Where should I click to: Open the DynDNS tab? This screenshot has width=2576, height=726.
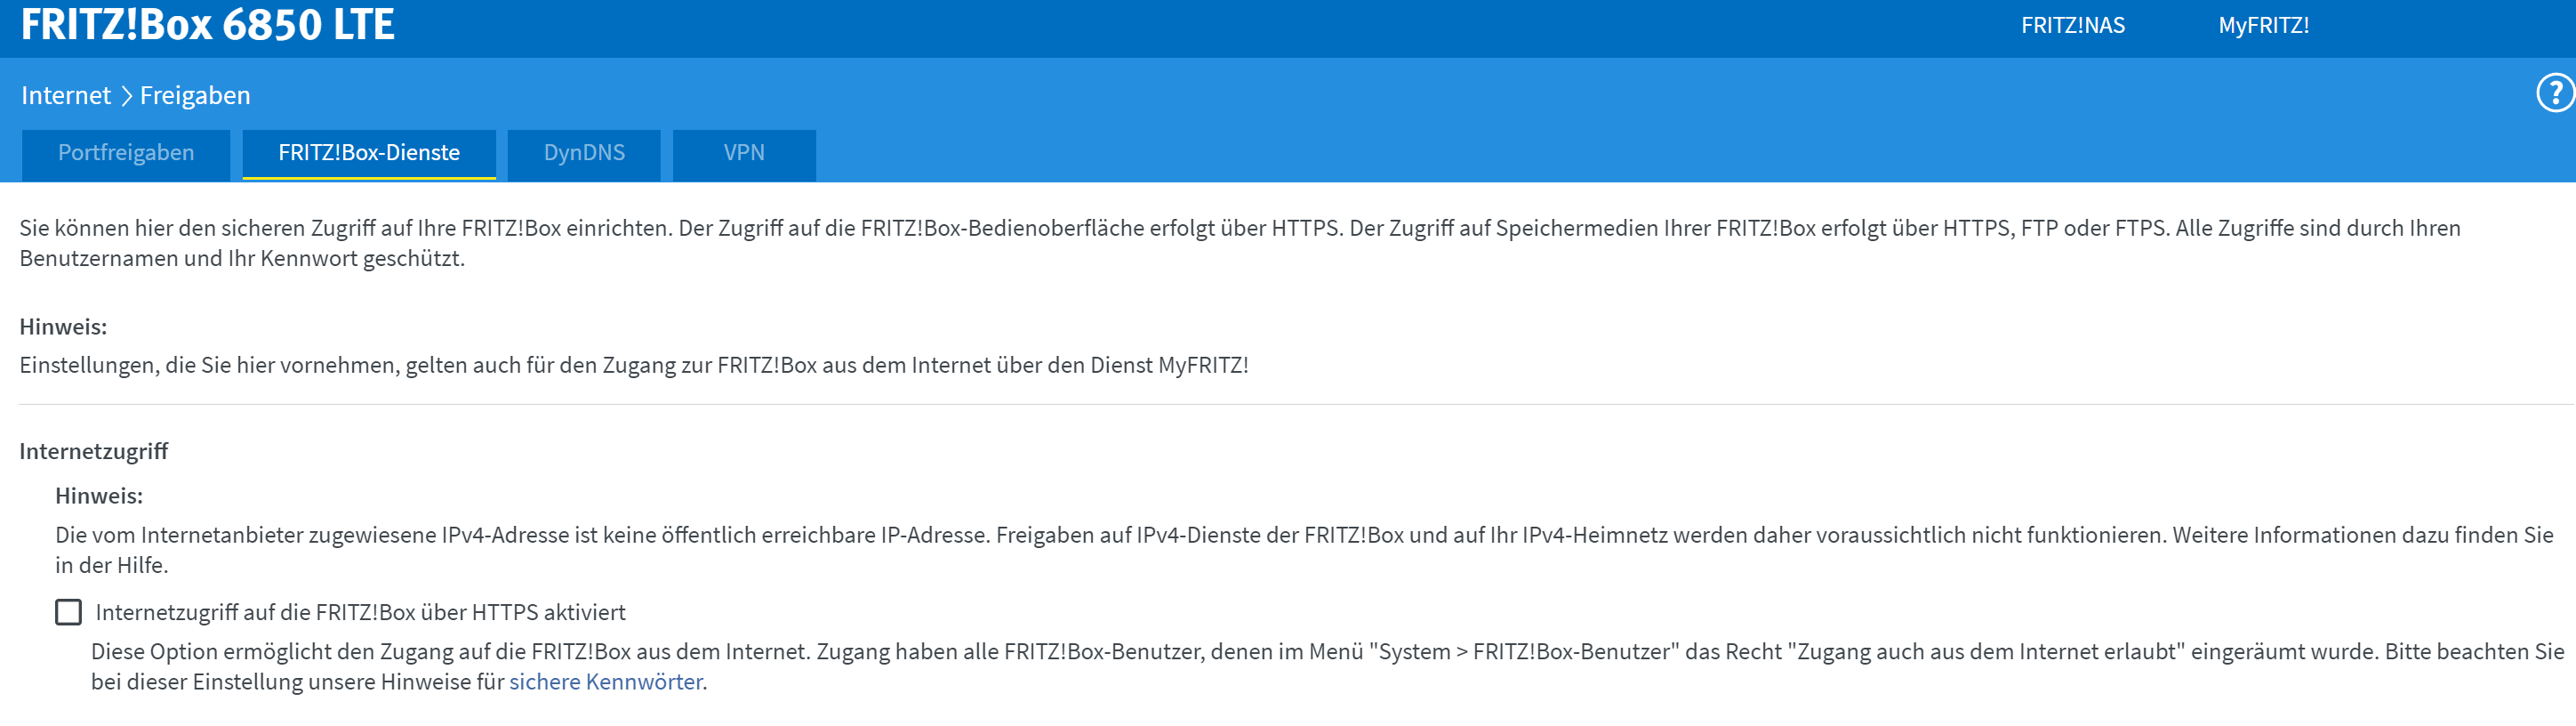(584, 153)
